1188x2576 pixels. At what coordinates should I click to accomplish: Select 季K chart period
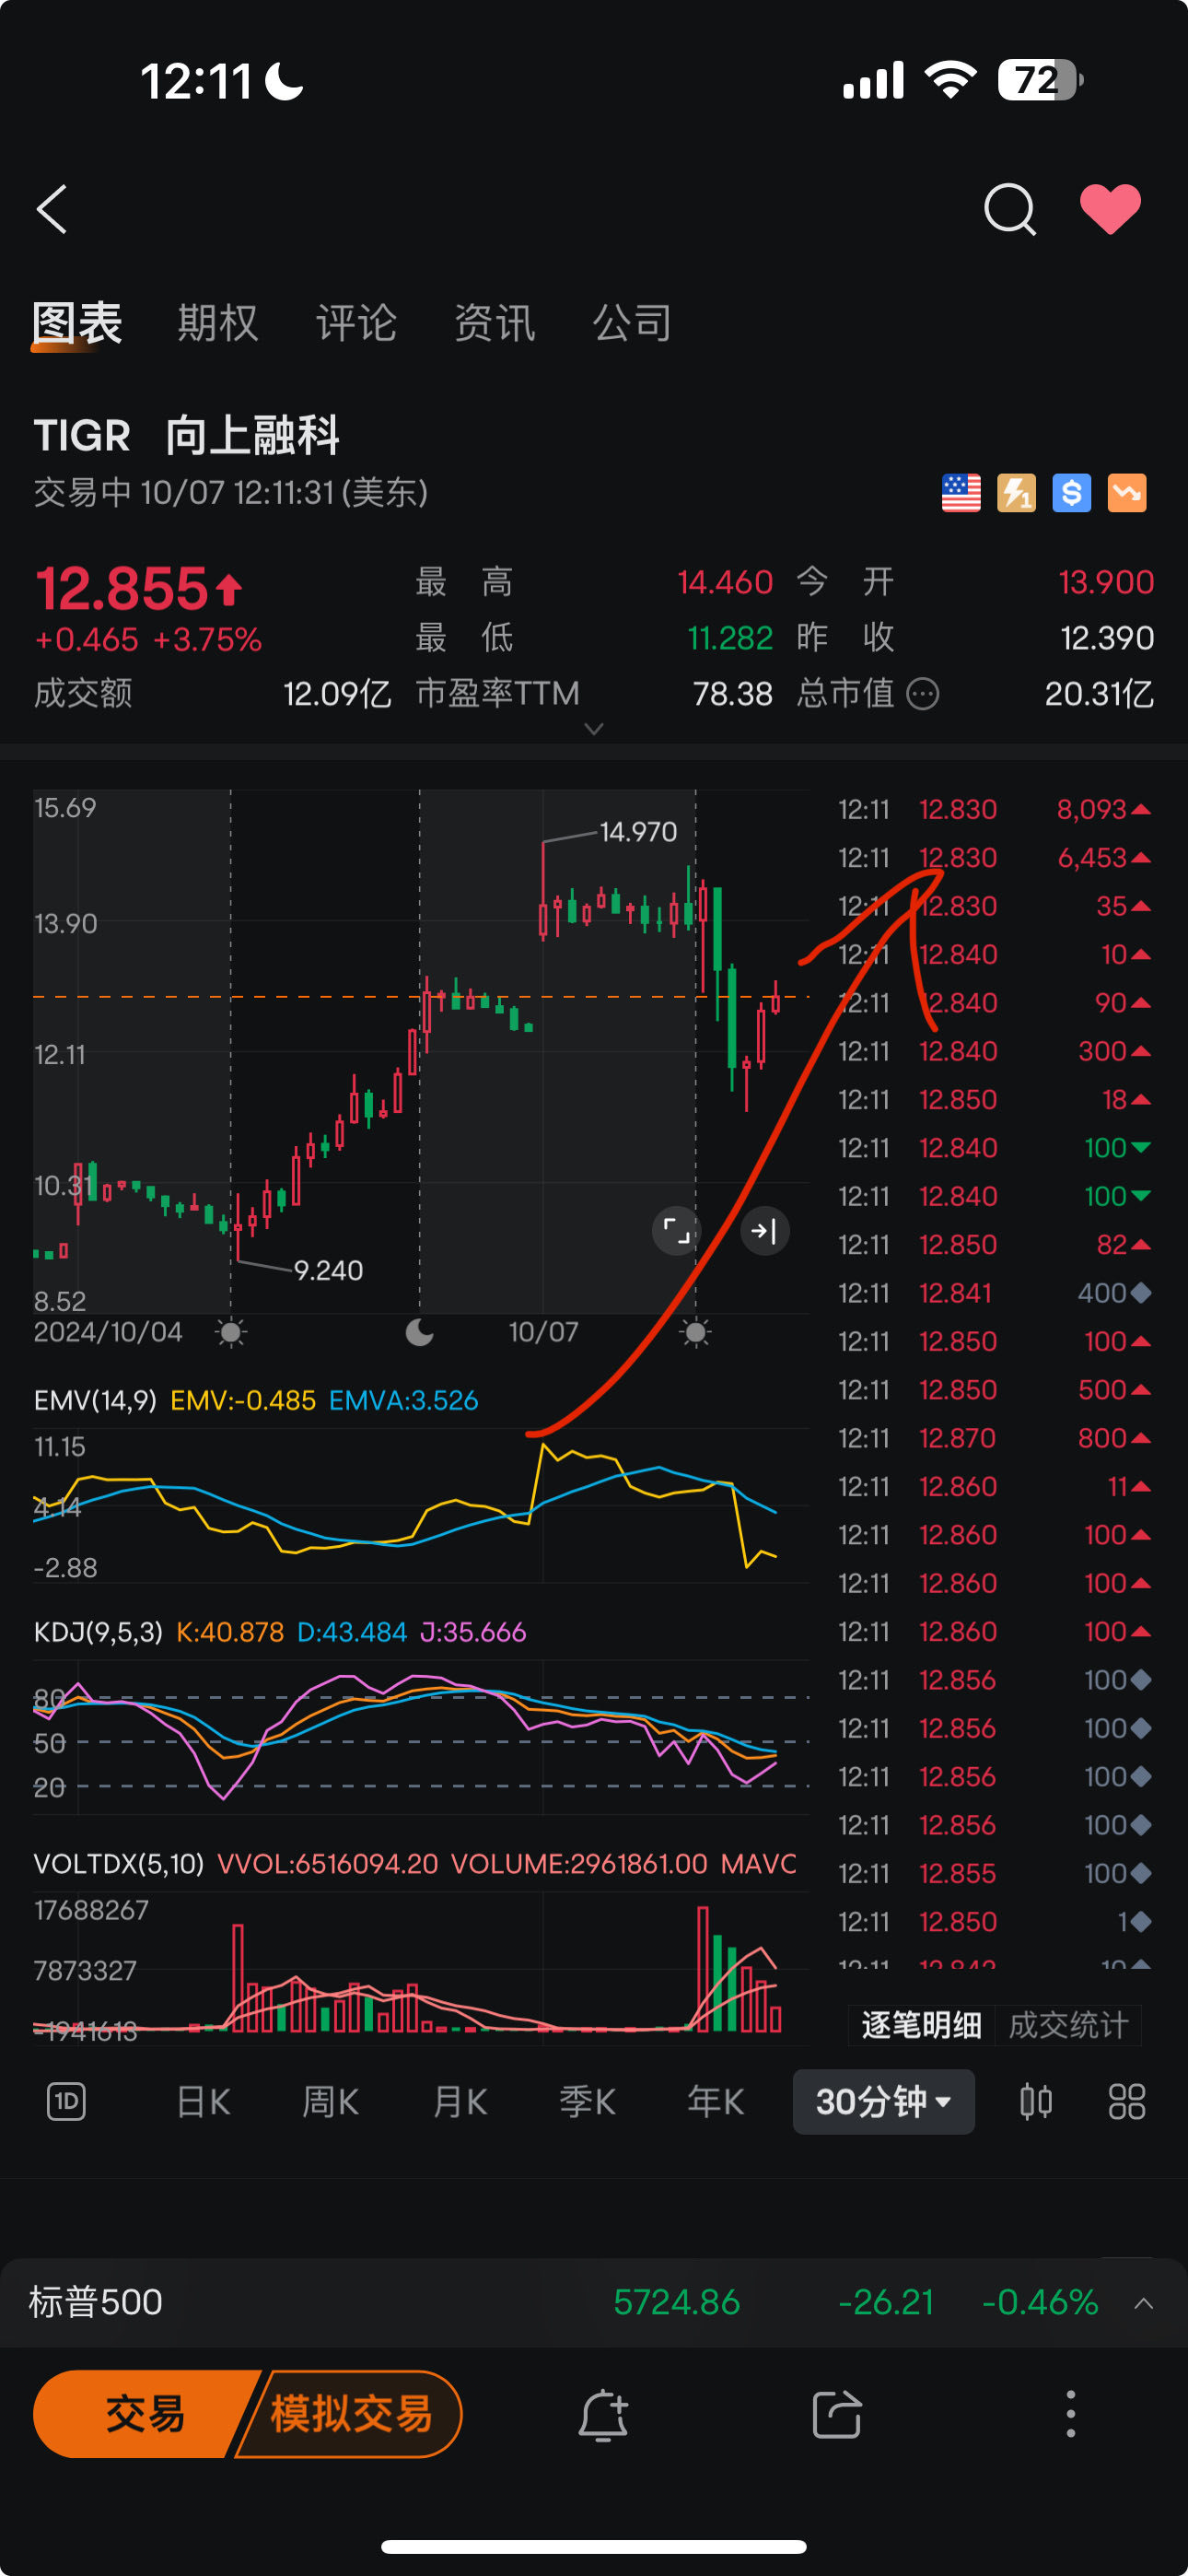tap(588, 2101)
